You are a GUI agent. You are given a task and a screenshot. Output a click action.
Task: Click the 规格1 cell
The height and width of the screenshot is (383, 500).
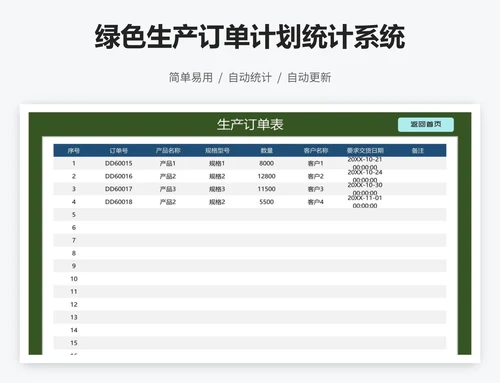coord(217,163)
